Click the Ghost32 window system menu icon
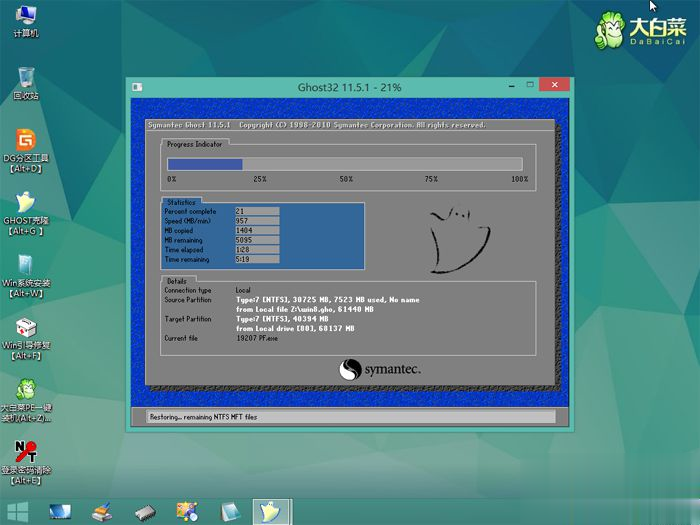This screenshot has height=525, width=700. click(x=137, y=87)
